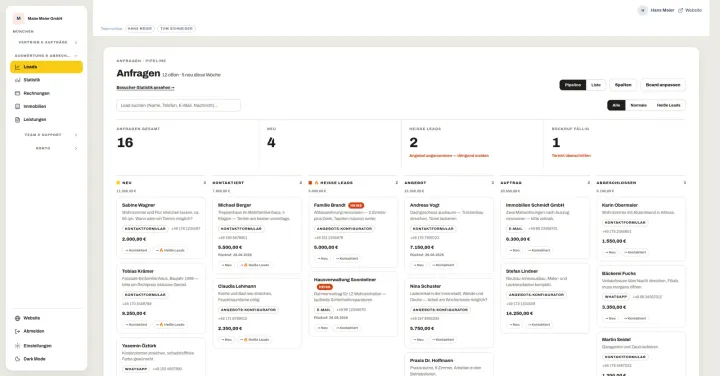Select the Normale filter

coord(638,105)
